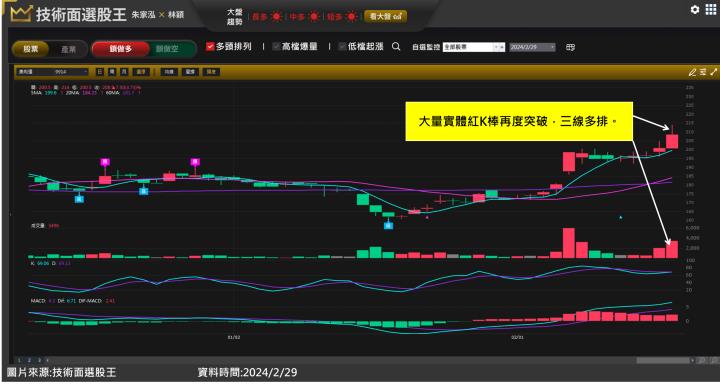Open the apps grid icon
720x385 pixels.
710,10
